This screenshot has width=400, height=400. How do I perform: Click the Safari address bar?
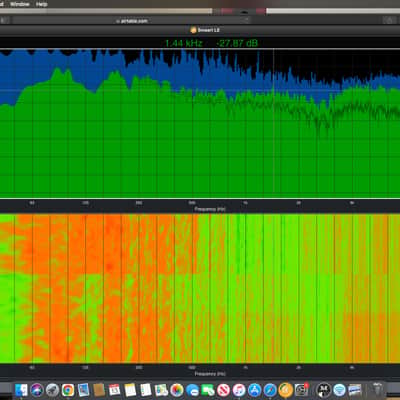tap(132, 21)
